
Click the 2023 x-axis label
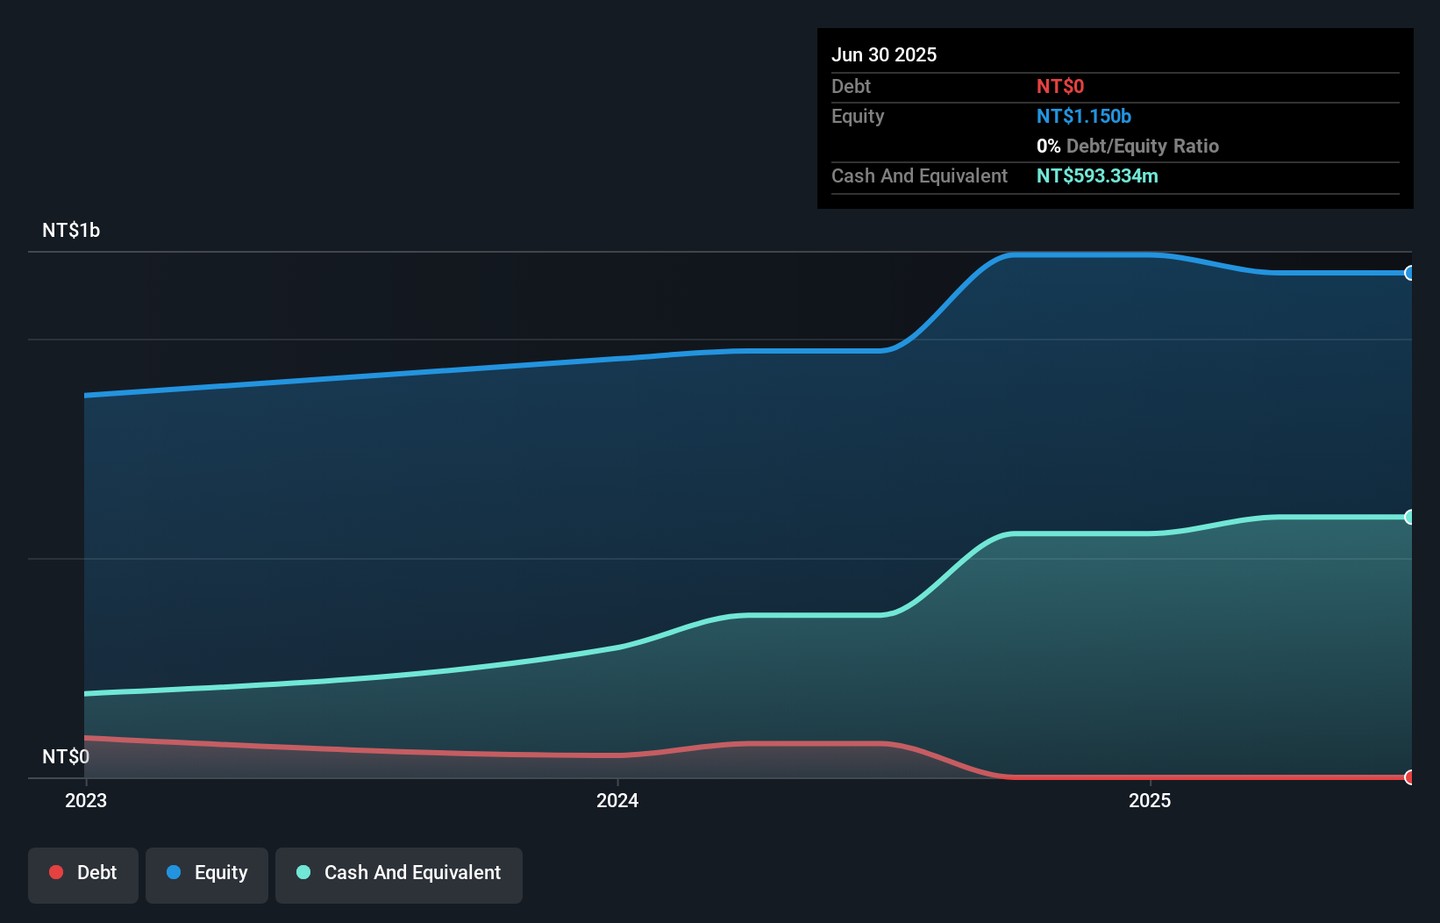[86, 801]
